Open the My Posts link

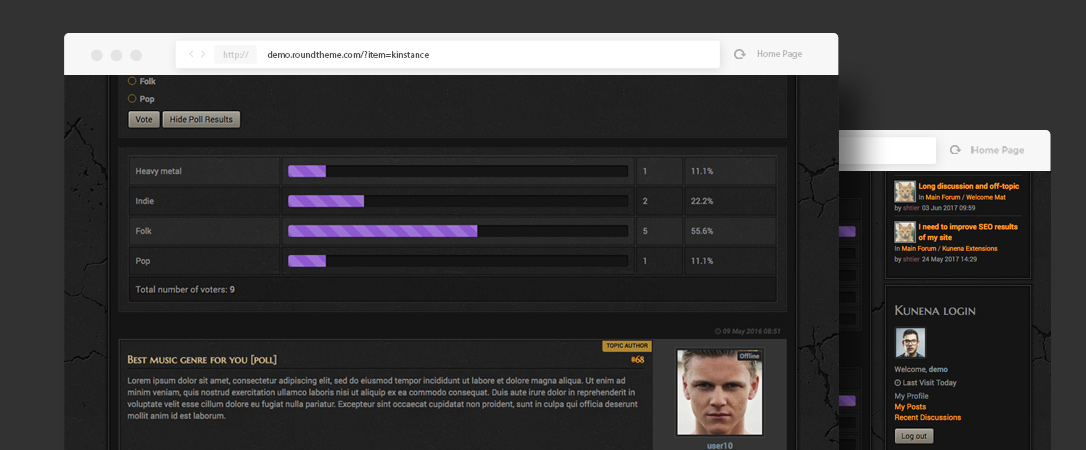coord(910,407)
